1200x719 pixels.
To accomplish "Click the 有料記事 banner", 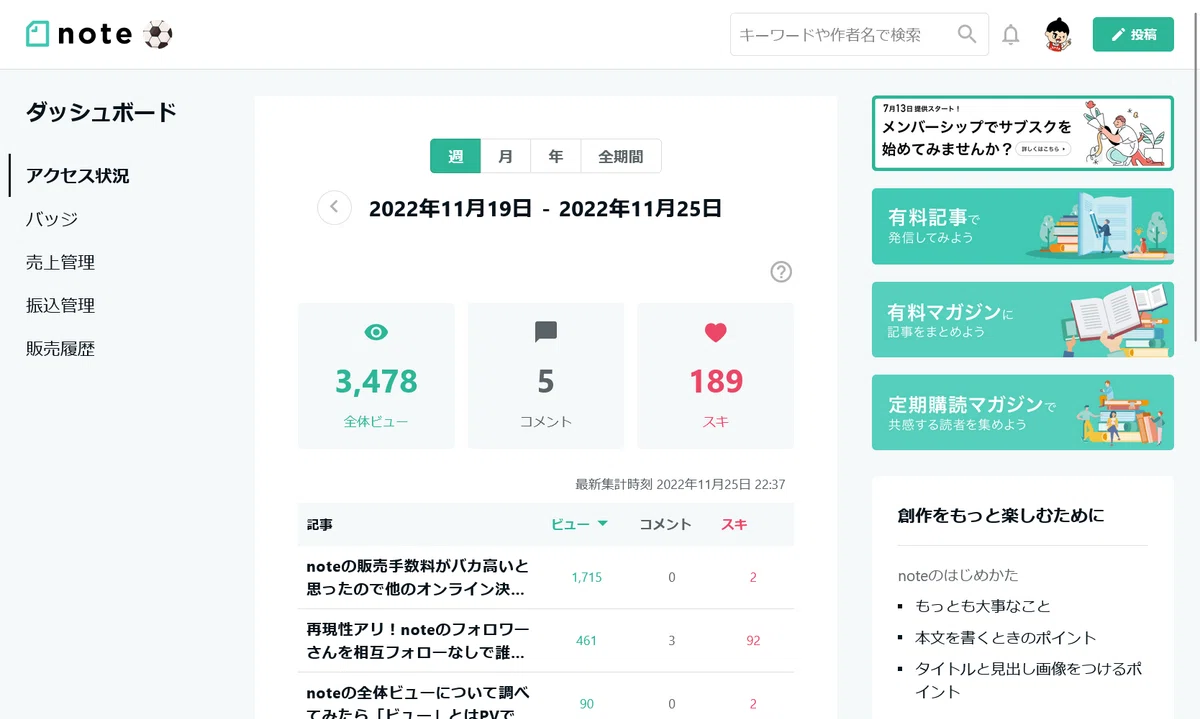I will 1023,226.
